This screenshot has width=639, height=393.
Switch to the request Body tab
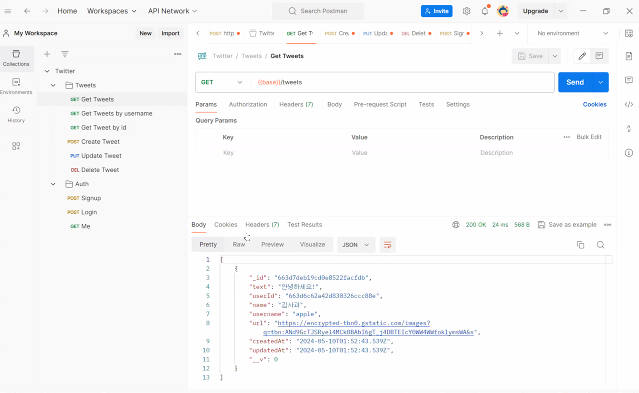click(x=335, y=104)
